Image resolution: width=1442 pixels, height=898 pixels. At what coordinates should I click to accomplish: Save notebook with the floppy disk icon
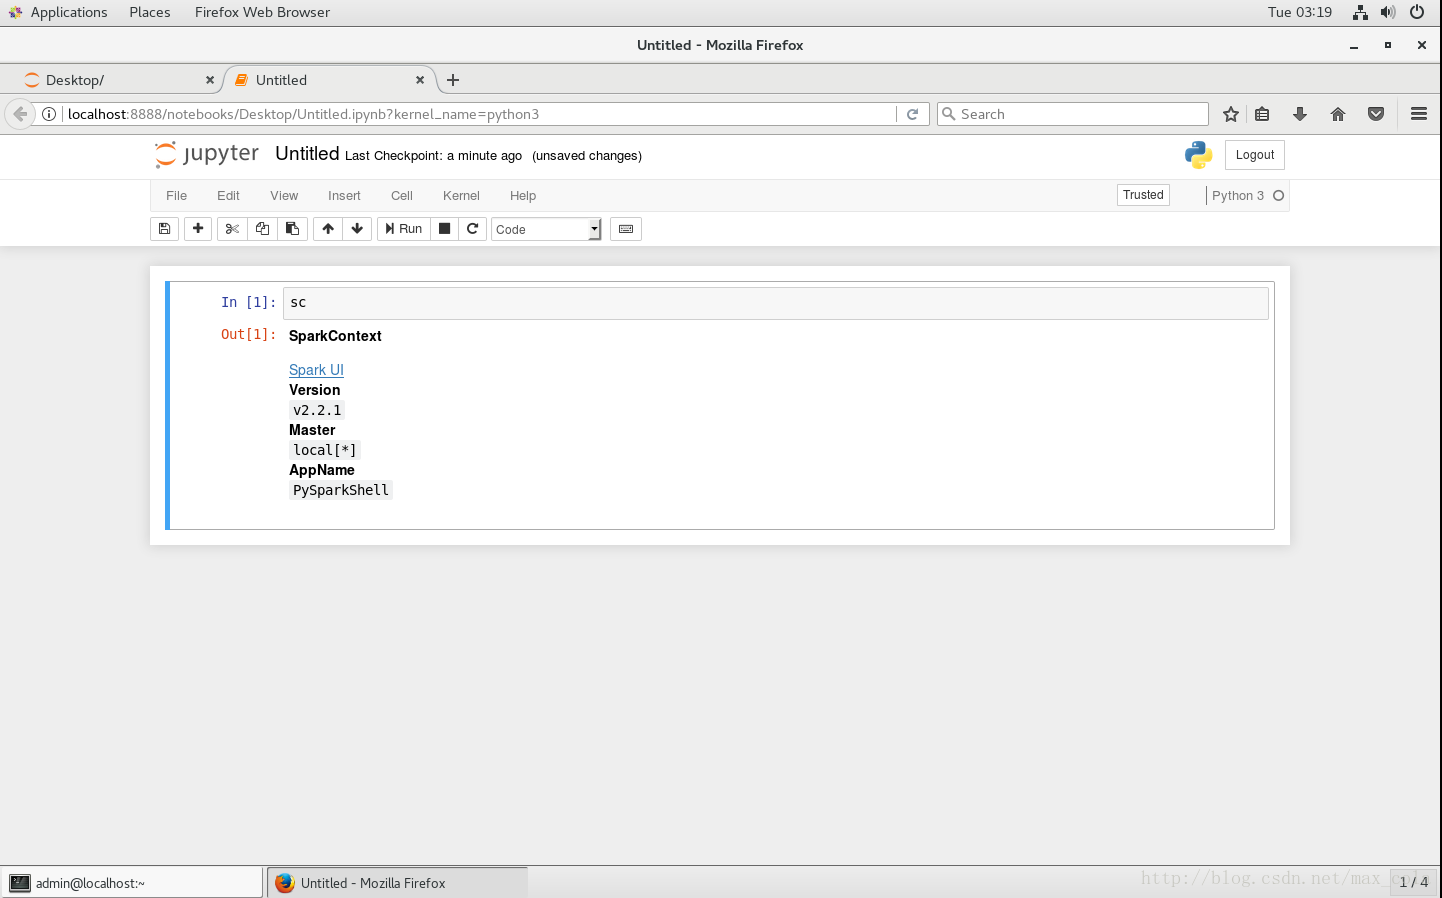point(164,229)
